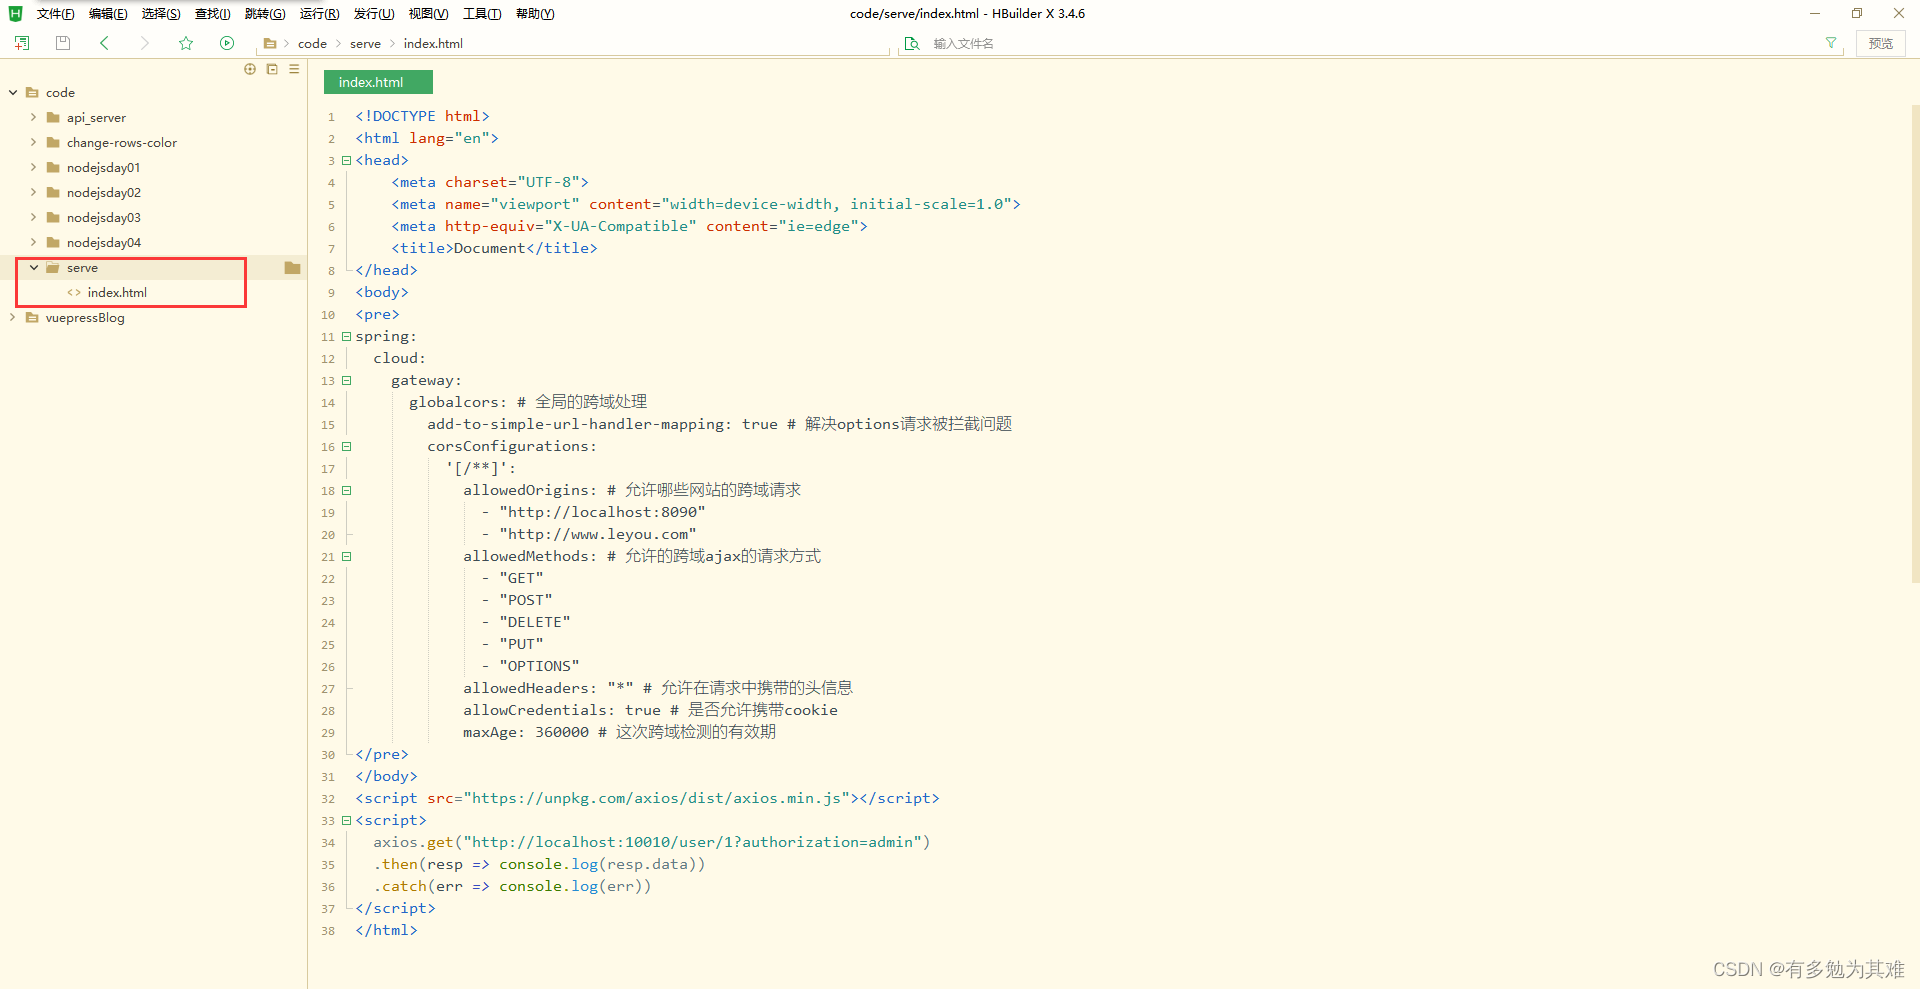Click the unpkg axios script URL
The width and height of the screenshot is (1920, 989).
point(657,798)
